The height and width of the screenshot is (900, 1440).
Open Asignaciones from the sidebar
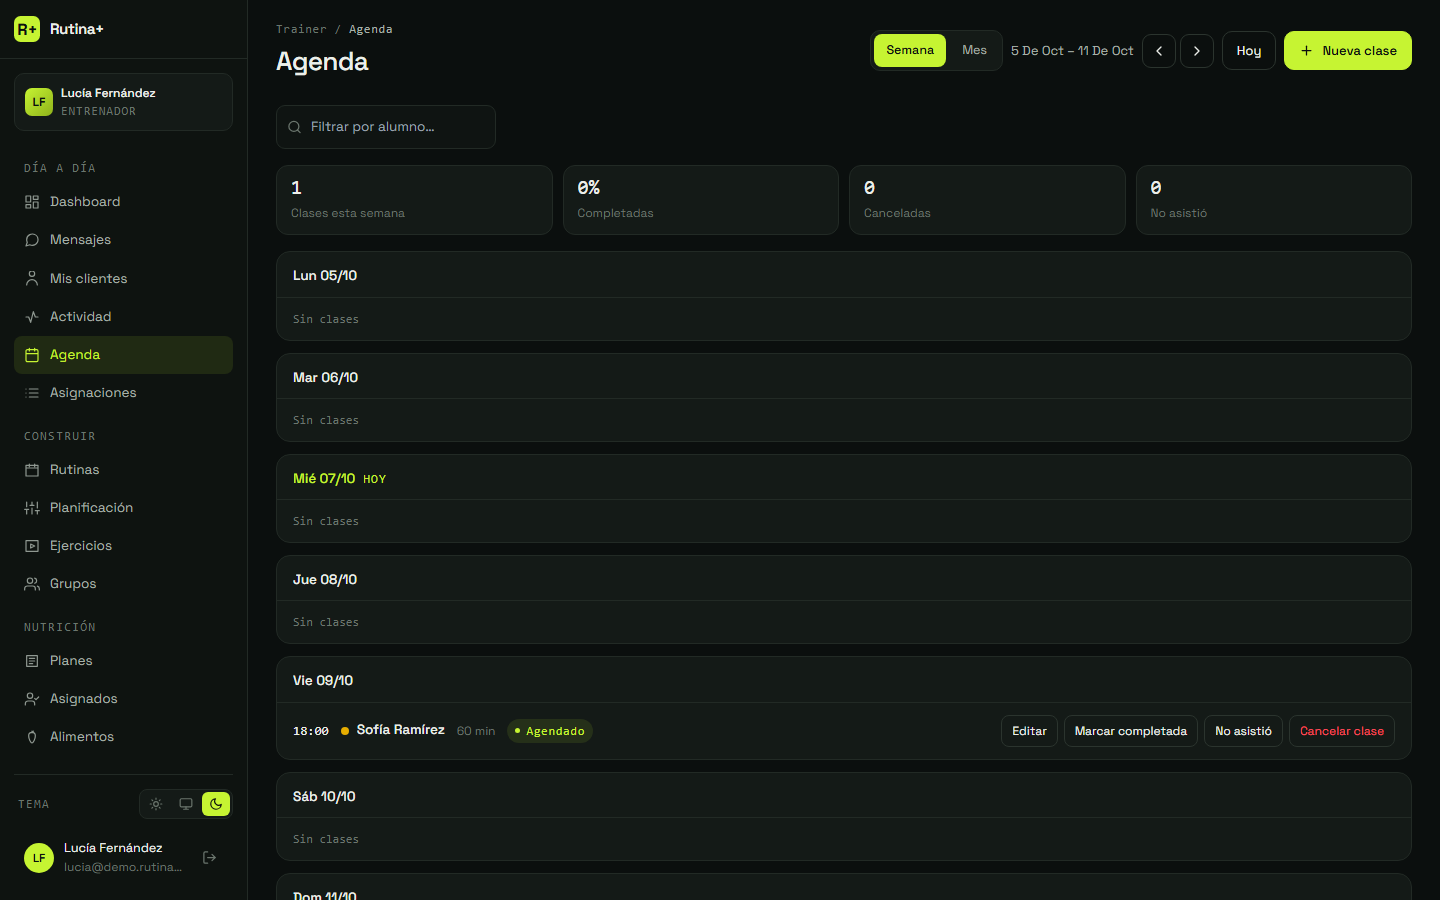point(123,393)
